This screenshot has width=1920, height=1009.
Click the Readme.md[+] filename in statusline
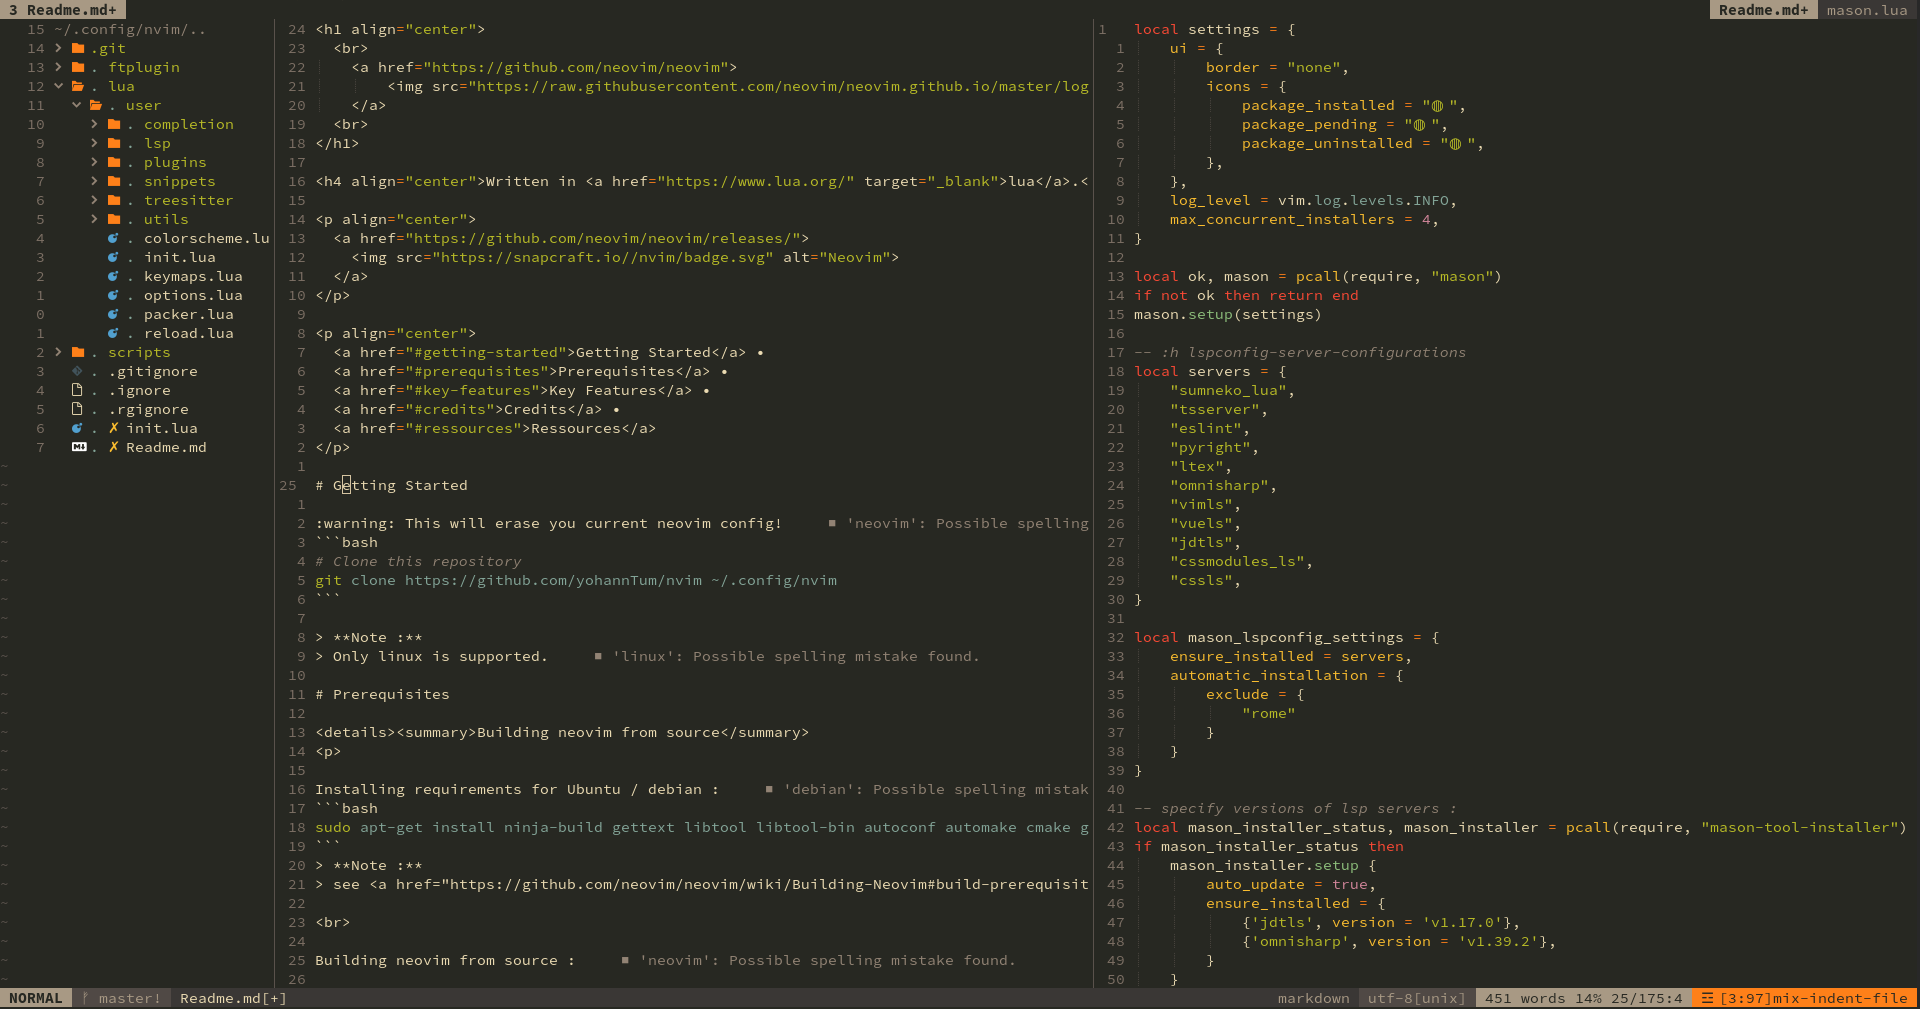233,998
